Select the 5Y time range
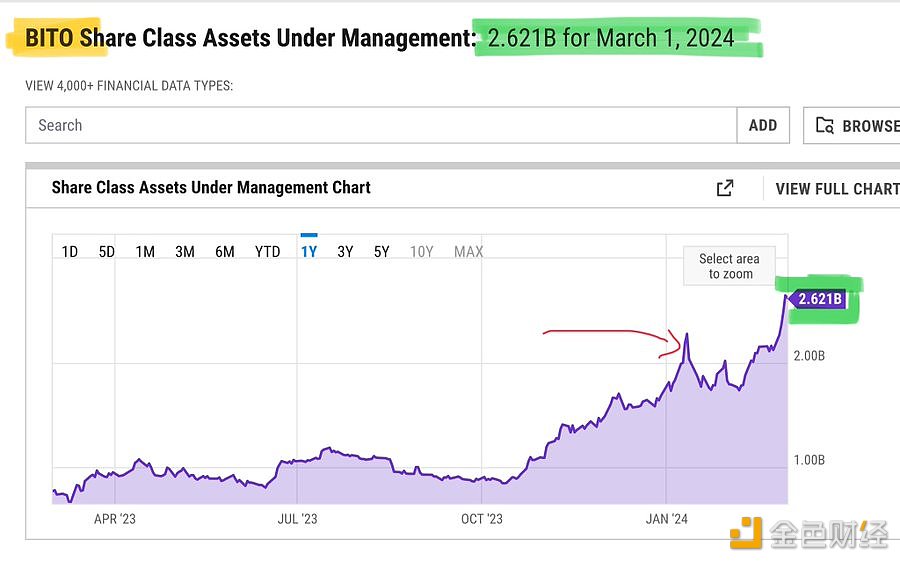Viewport: 900px width, 561px height. tap(382, 252)
